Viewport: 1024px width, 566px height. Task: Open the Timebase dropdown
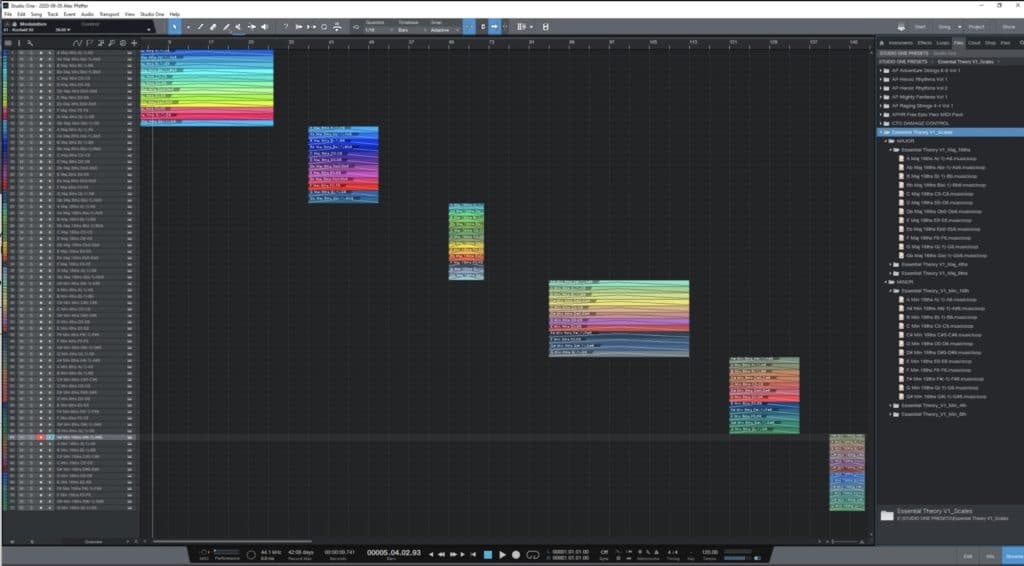(411, 30)
